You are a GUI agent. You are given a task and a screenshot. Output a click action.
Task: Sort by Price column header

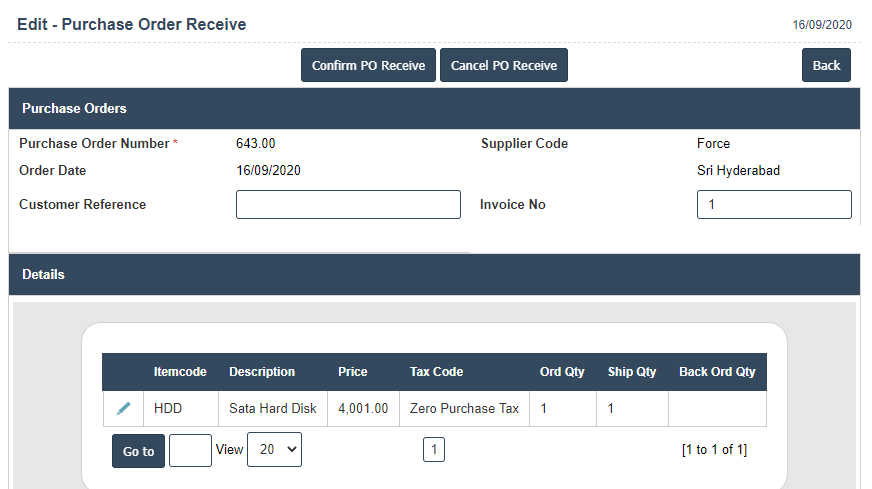click(353, 371)
